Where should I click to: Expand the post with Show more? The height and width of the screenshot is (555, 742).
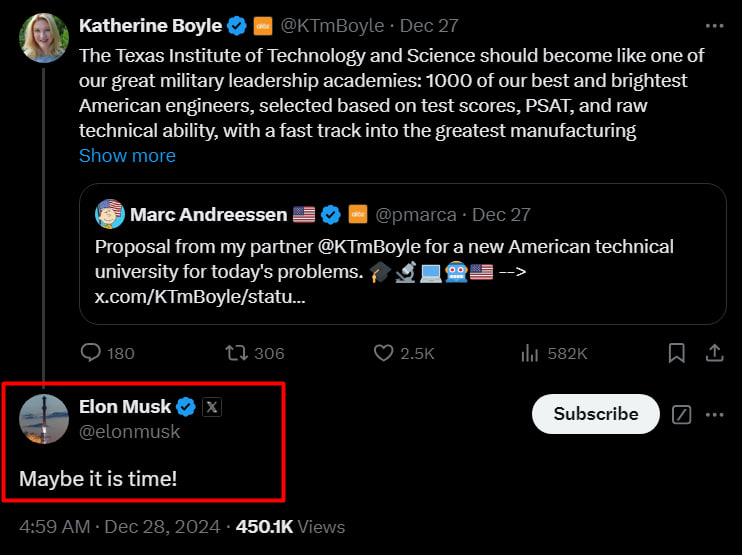click(x=127, y=155)
